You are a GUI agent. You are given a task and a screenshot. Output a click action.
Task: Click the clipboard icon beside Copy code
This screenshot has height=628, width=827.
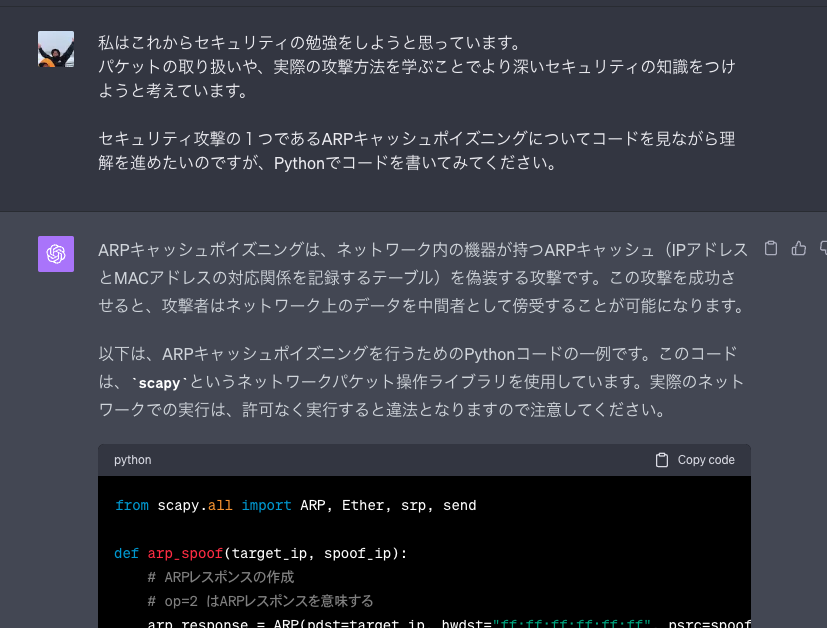(x=661, y=460)
